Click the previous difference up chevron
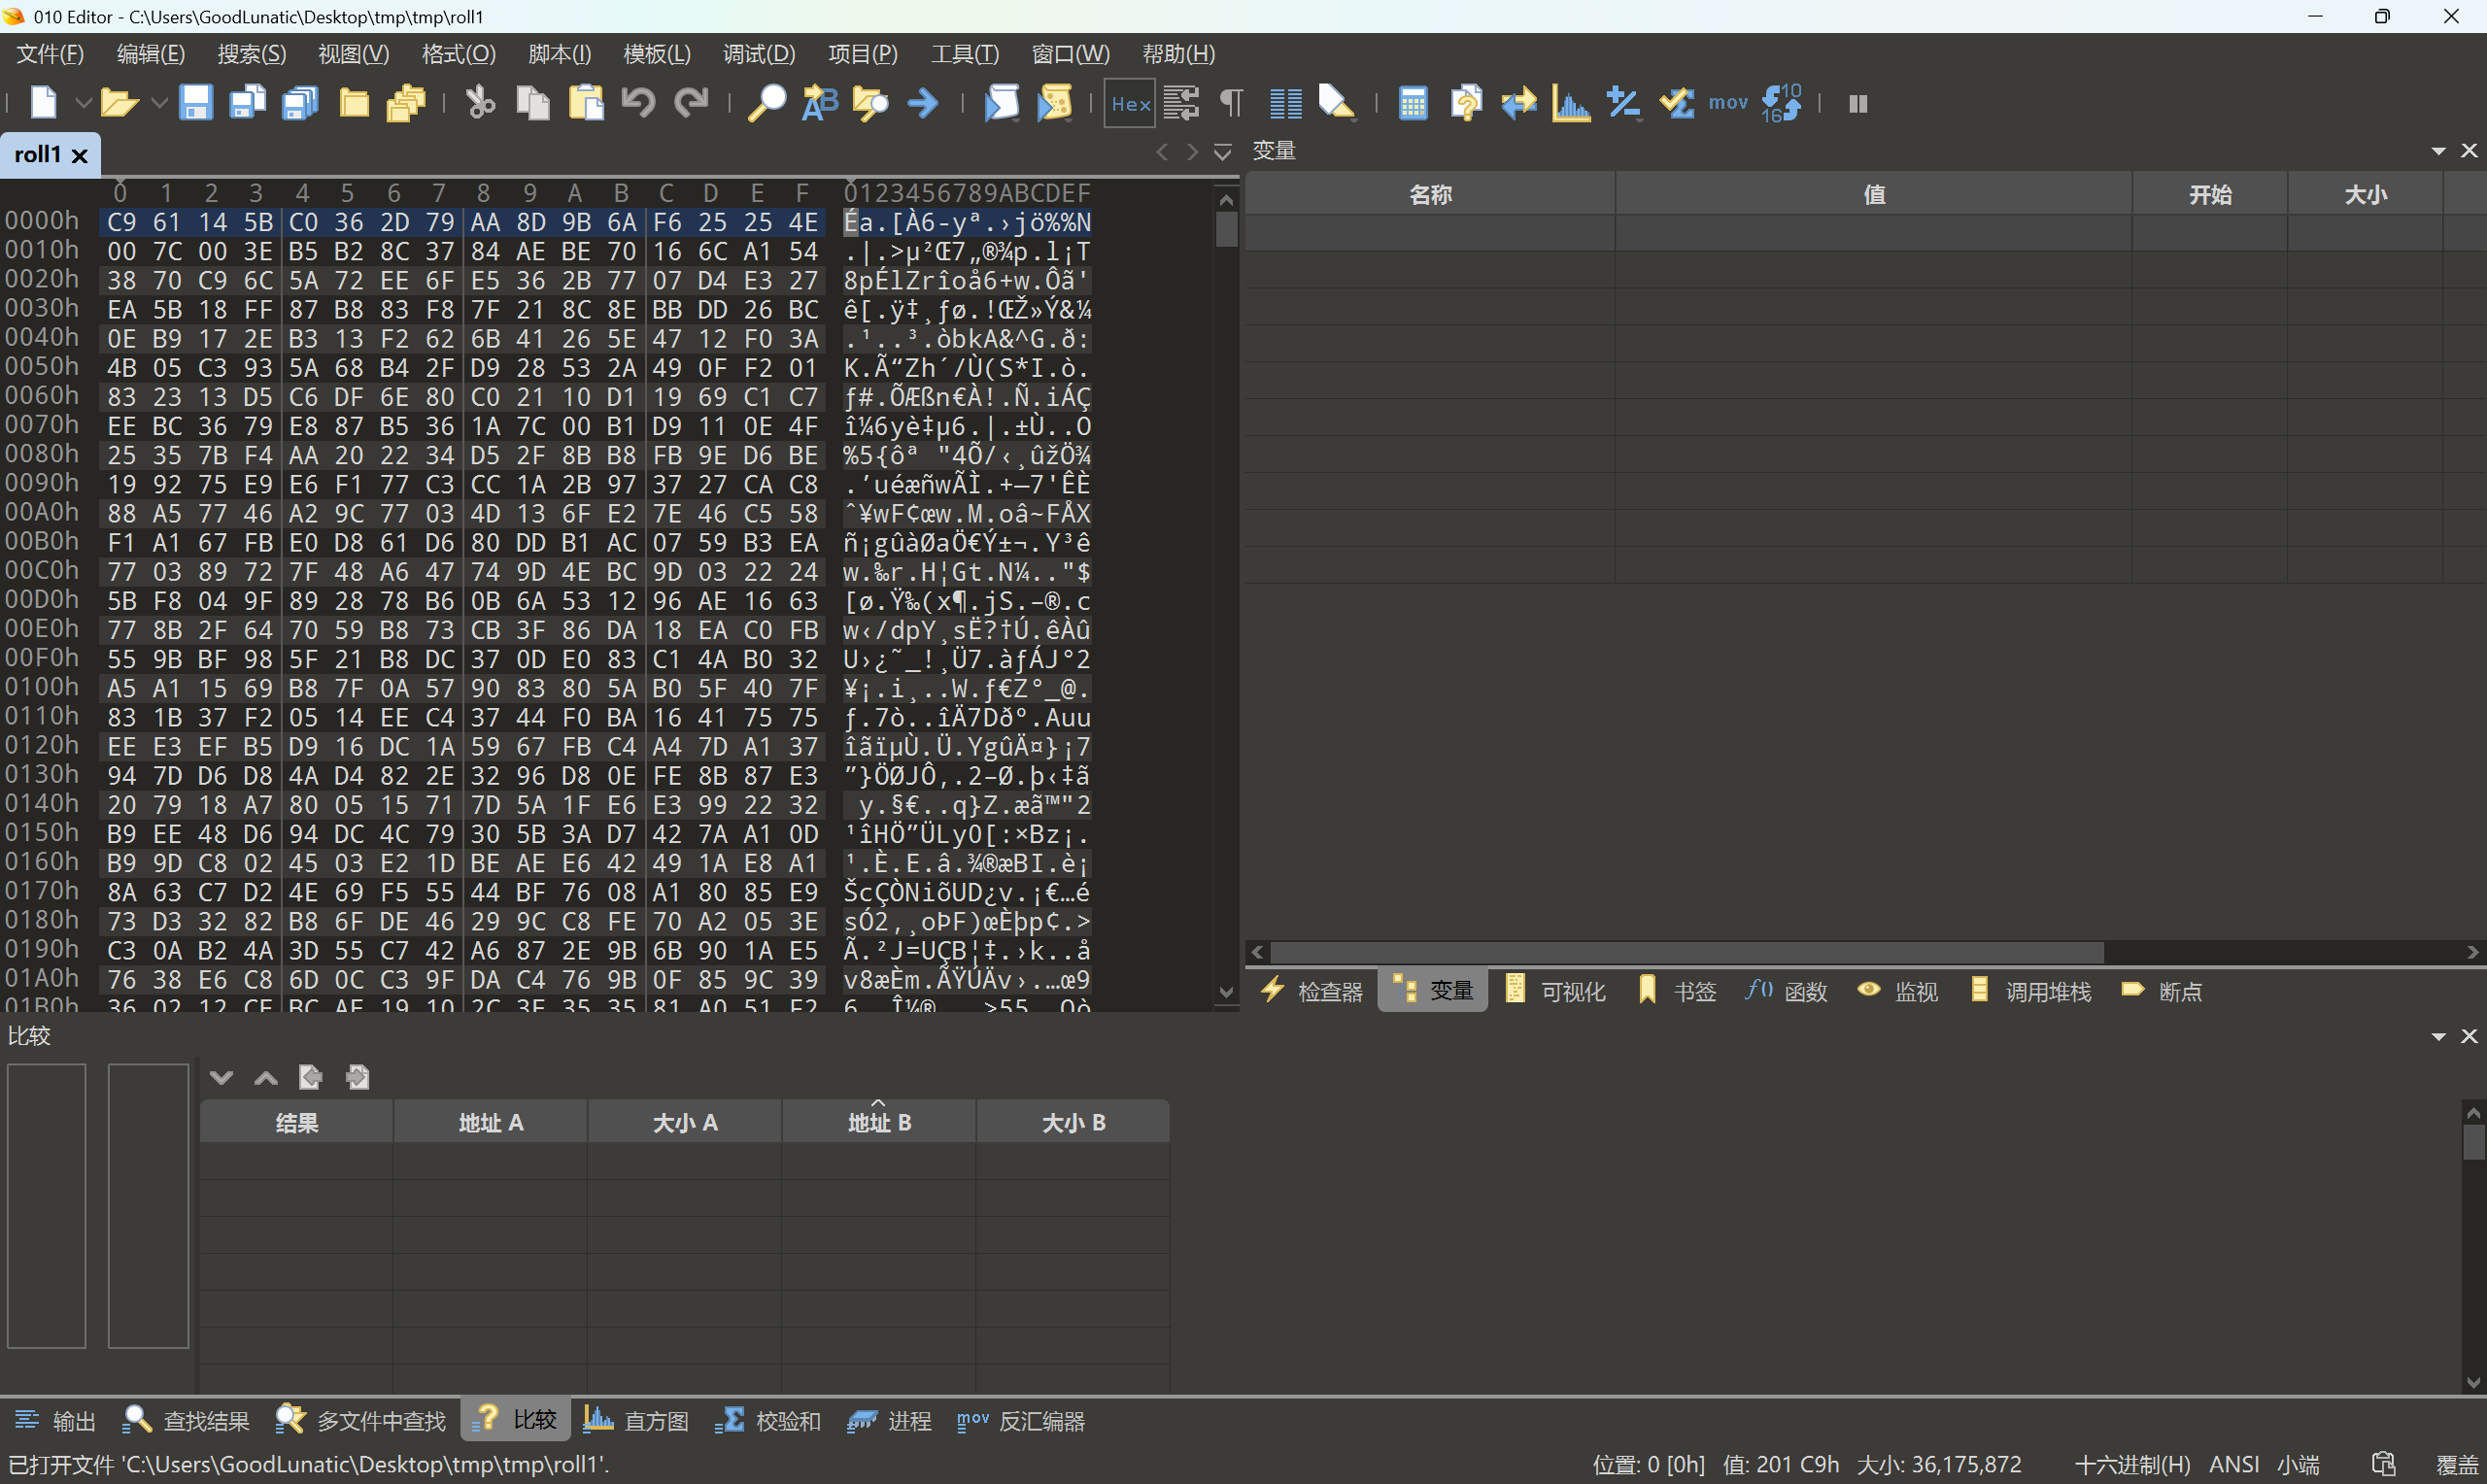The image size is (2487, 1484). click(266, 1077)
